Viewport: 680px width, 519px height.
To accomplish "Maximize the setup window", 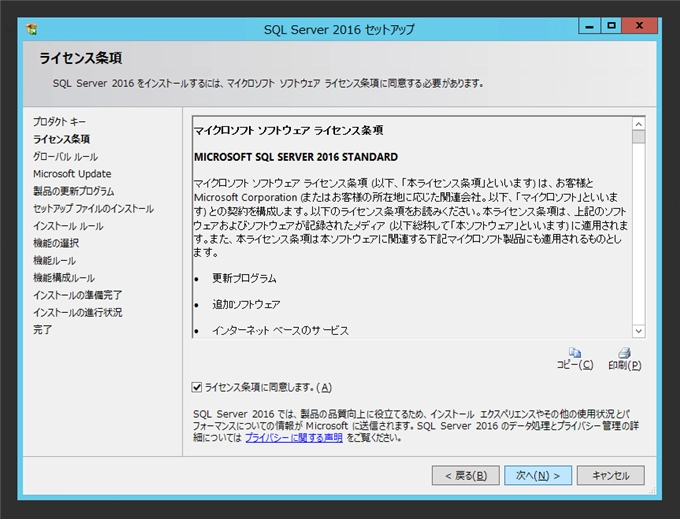I will tap(611, 26).
